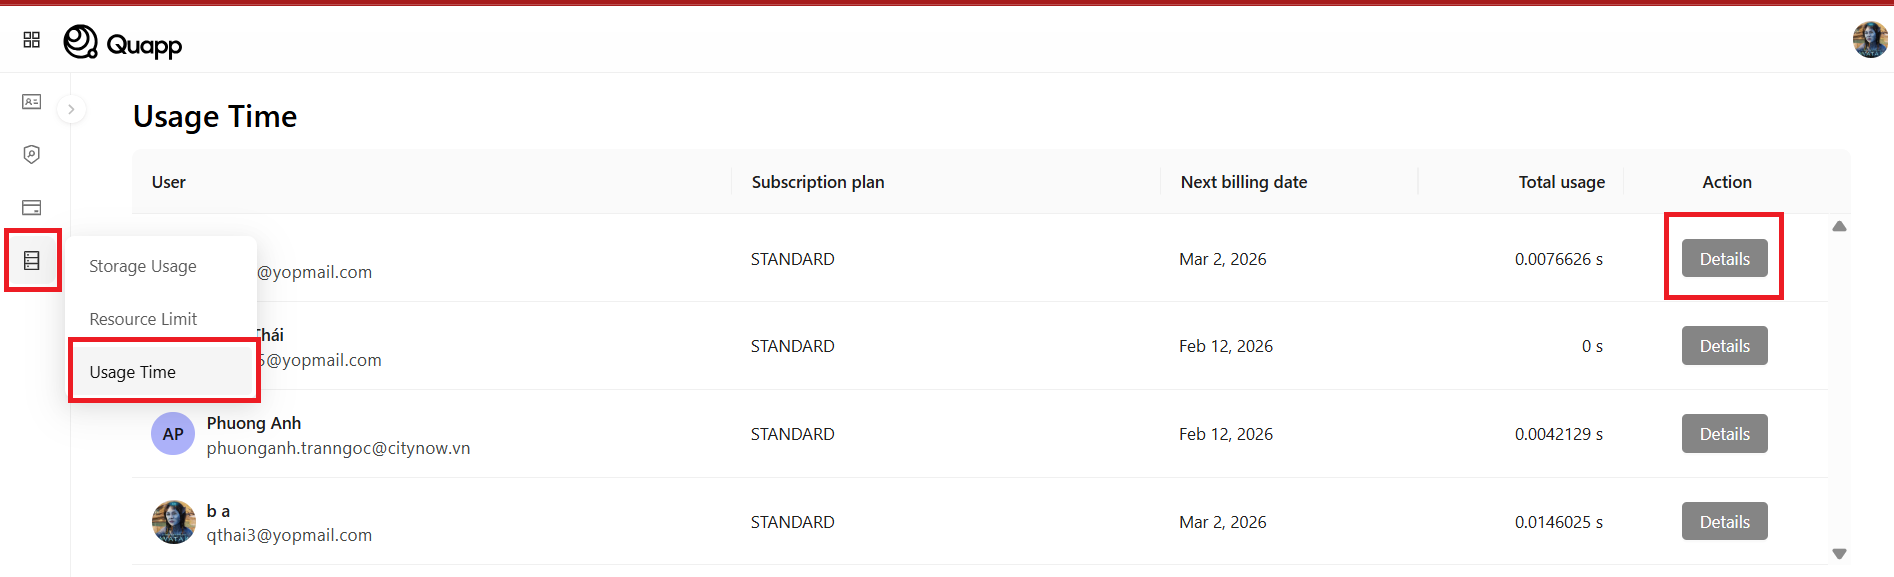Open Details for the 0.0076626 s usage row
Screen dimensions: 1894x577
[1724, 259]
